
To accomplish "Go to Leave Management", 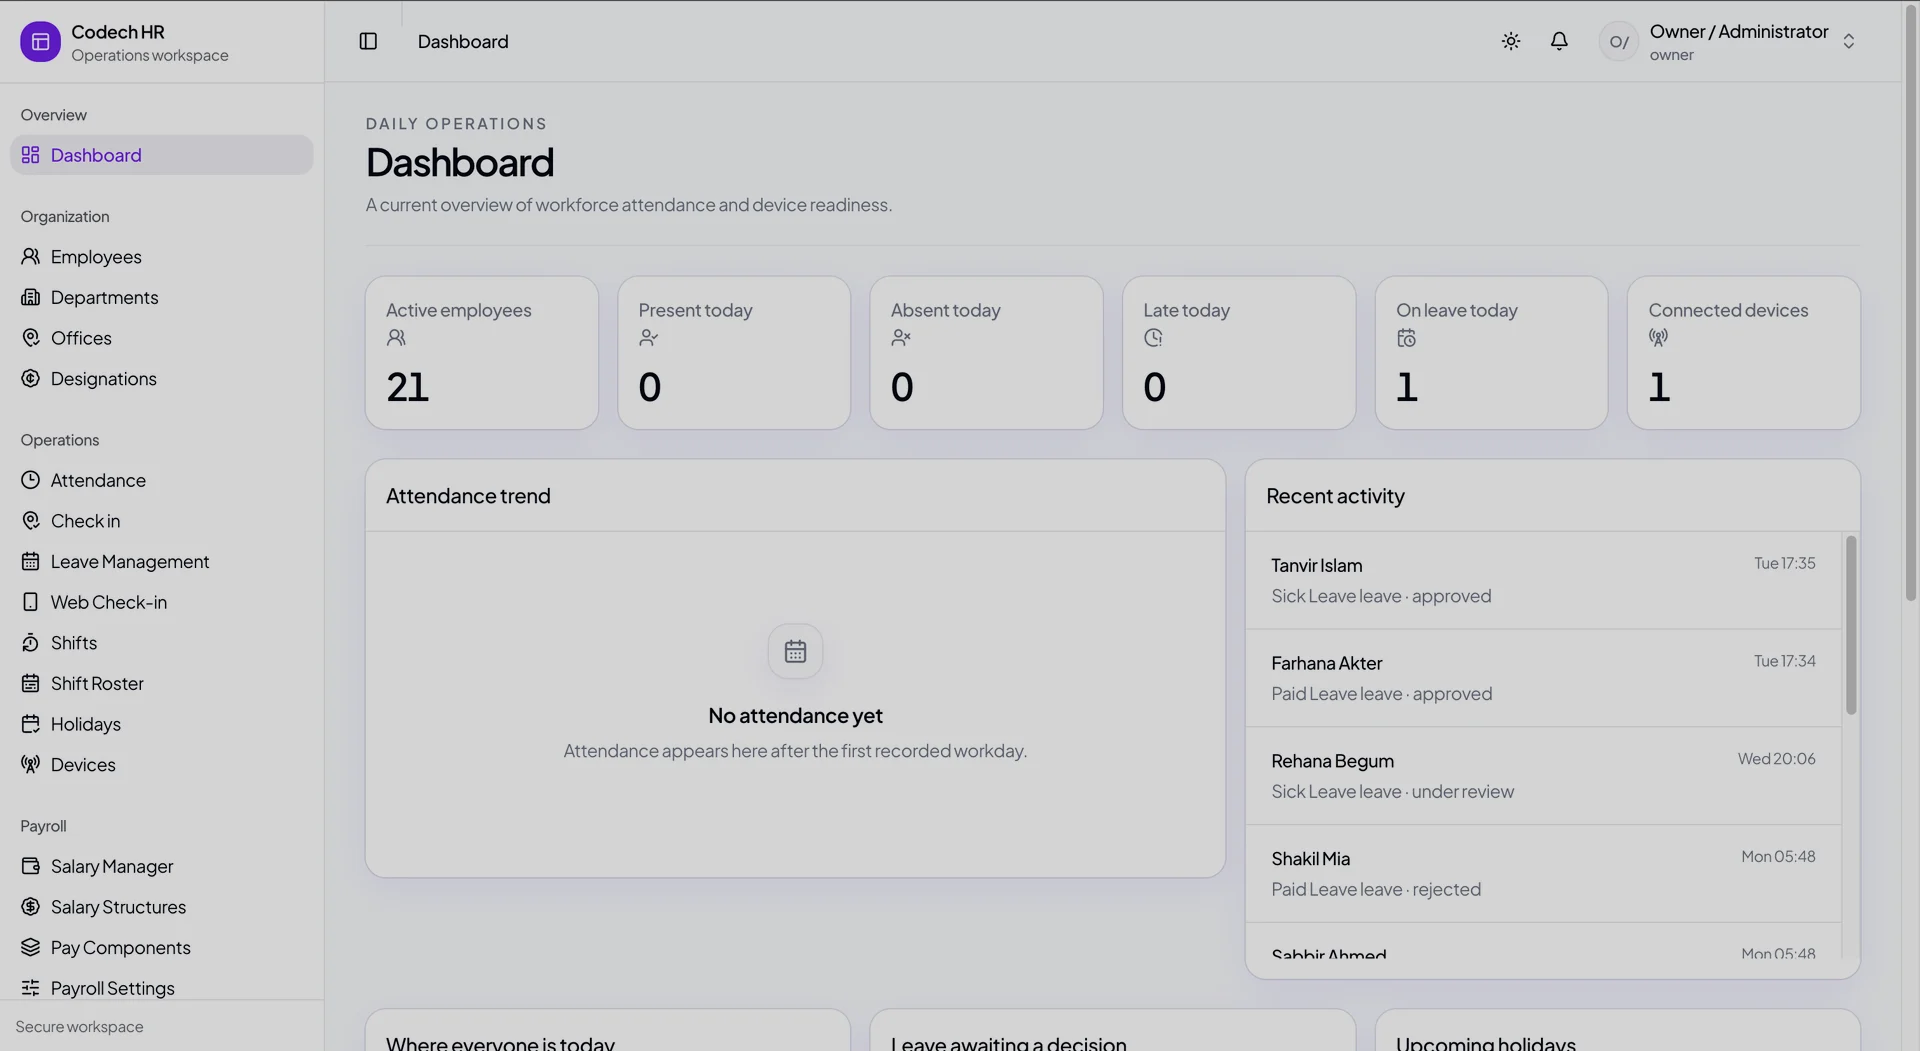I will click(162, 562).
